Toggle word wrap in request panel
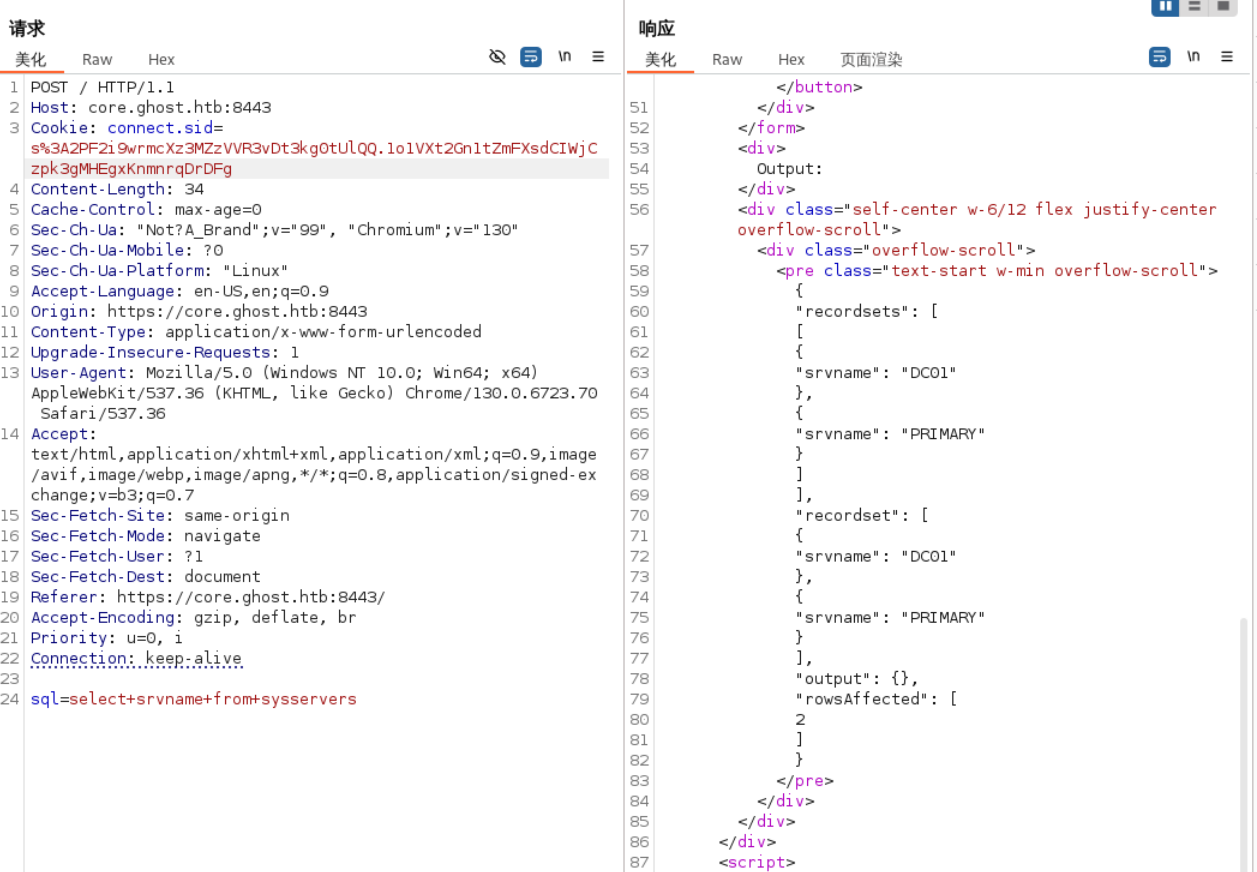 pyautogui.click(x=531, y=57)
